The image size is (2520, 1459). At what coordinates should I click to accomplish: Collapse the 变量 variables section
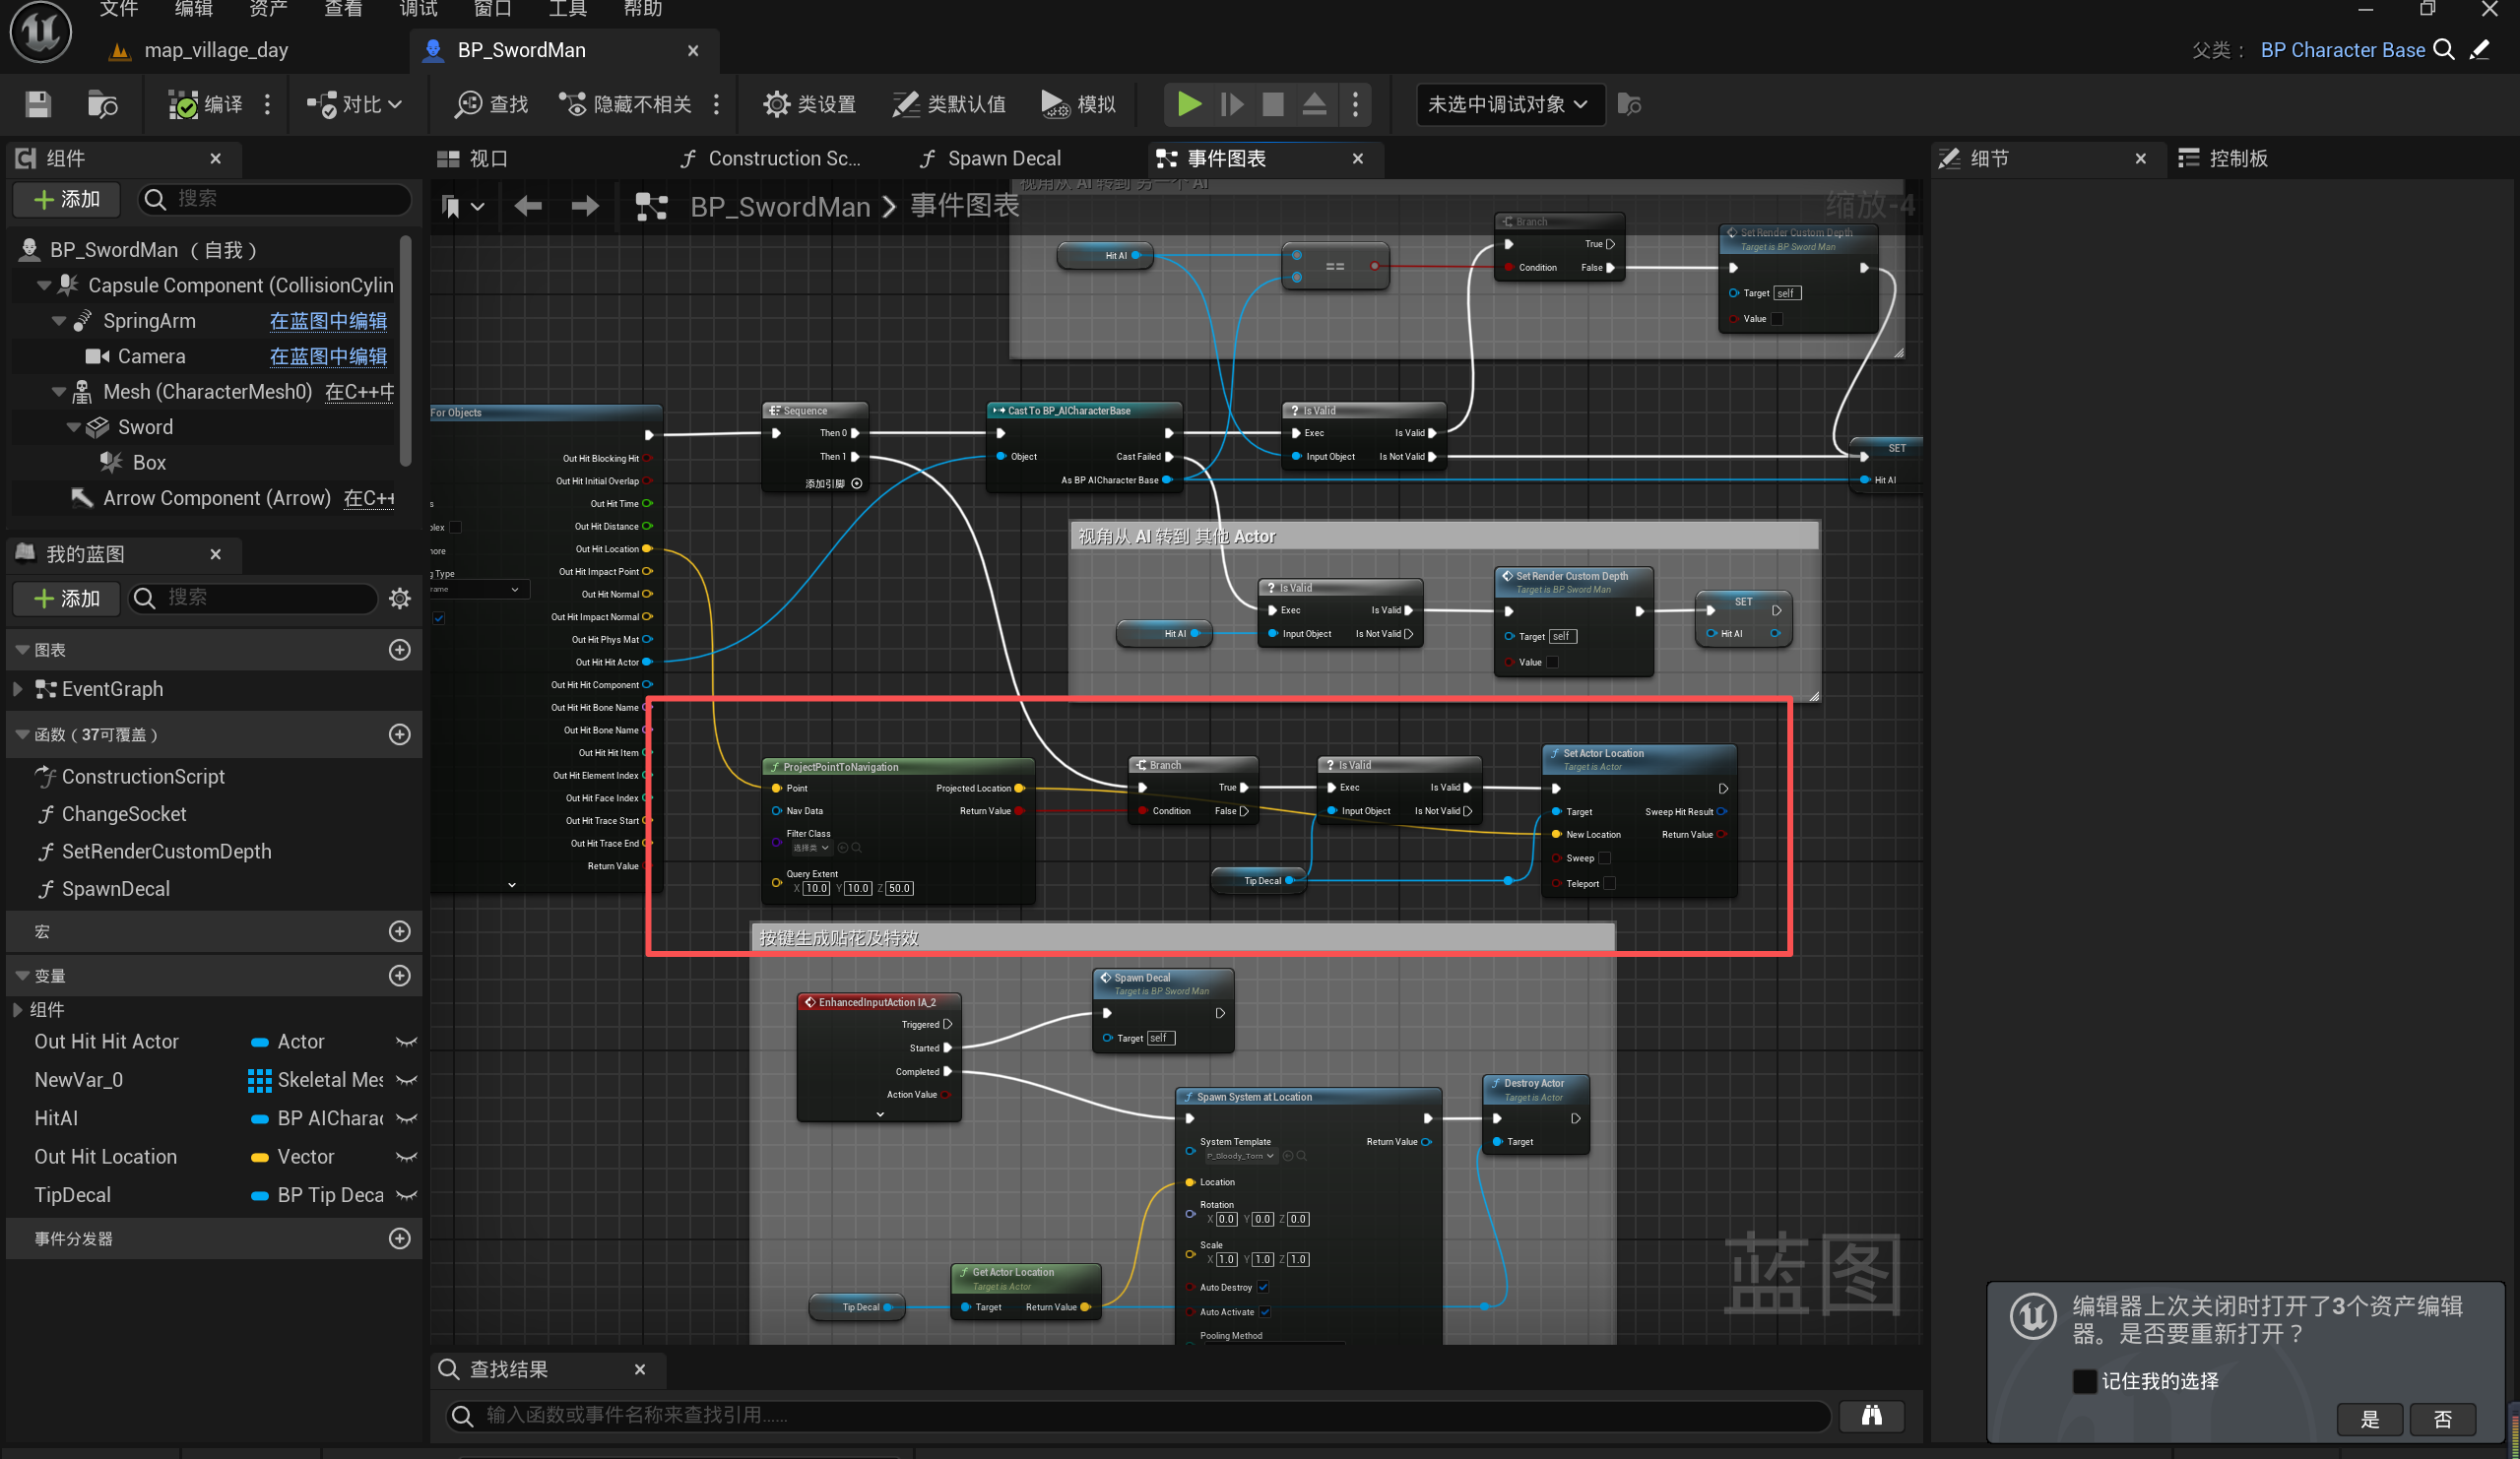pyautogui.click(x=22, y=976)
